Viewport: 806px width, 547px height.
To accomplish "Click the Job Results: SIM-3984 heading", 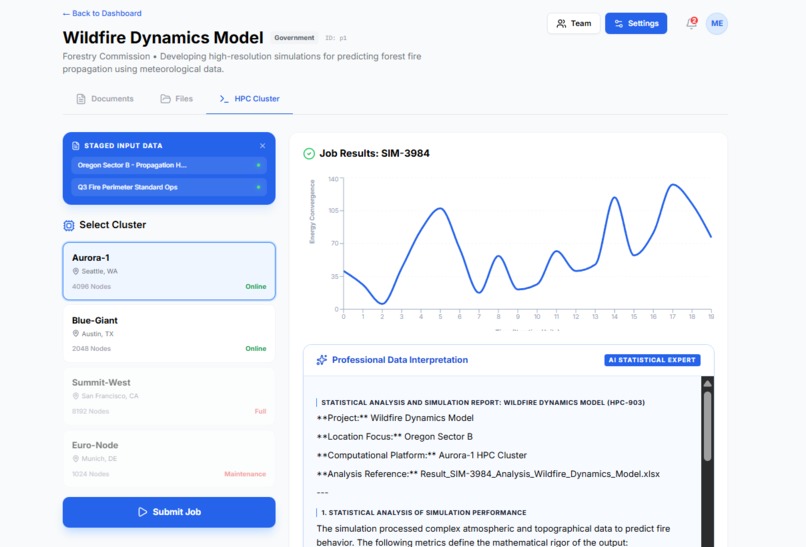I will pos(375,154).
